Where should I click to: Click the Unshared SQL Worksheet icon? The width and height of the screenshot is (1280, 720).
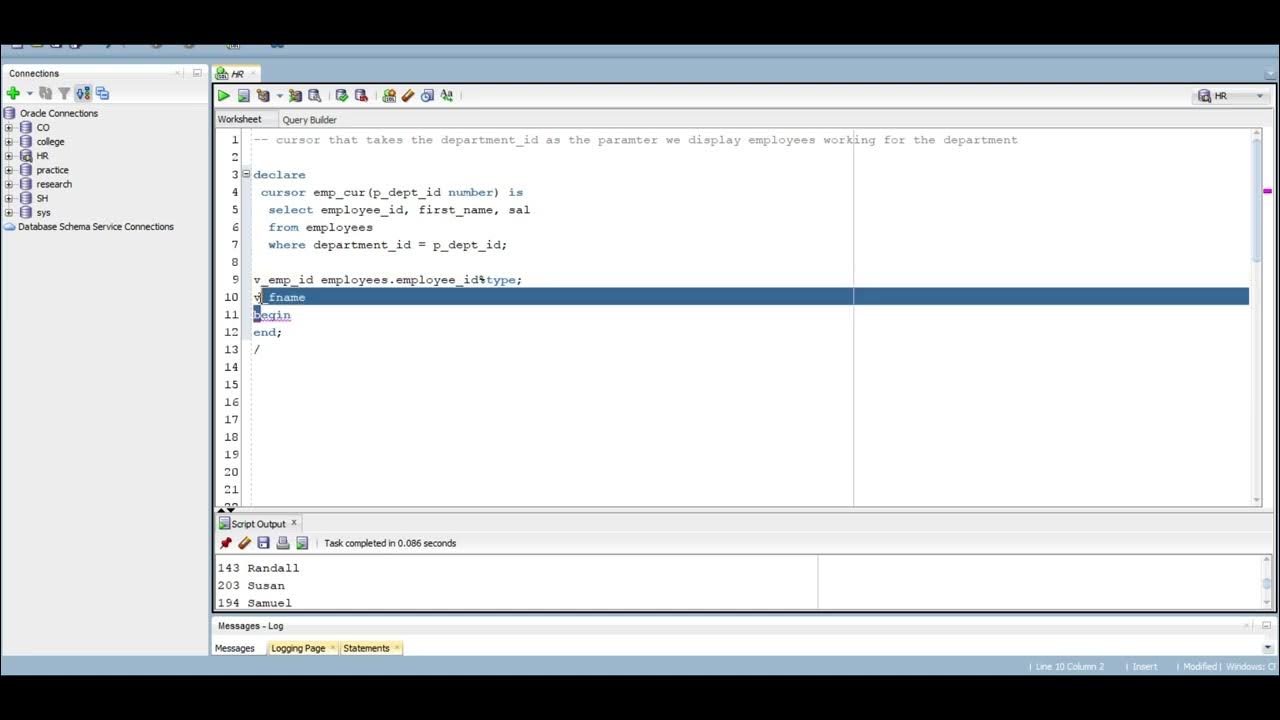[389, 96]
